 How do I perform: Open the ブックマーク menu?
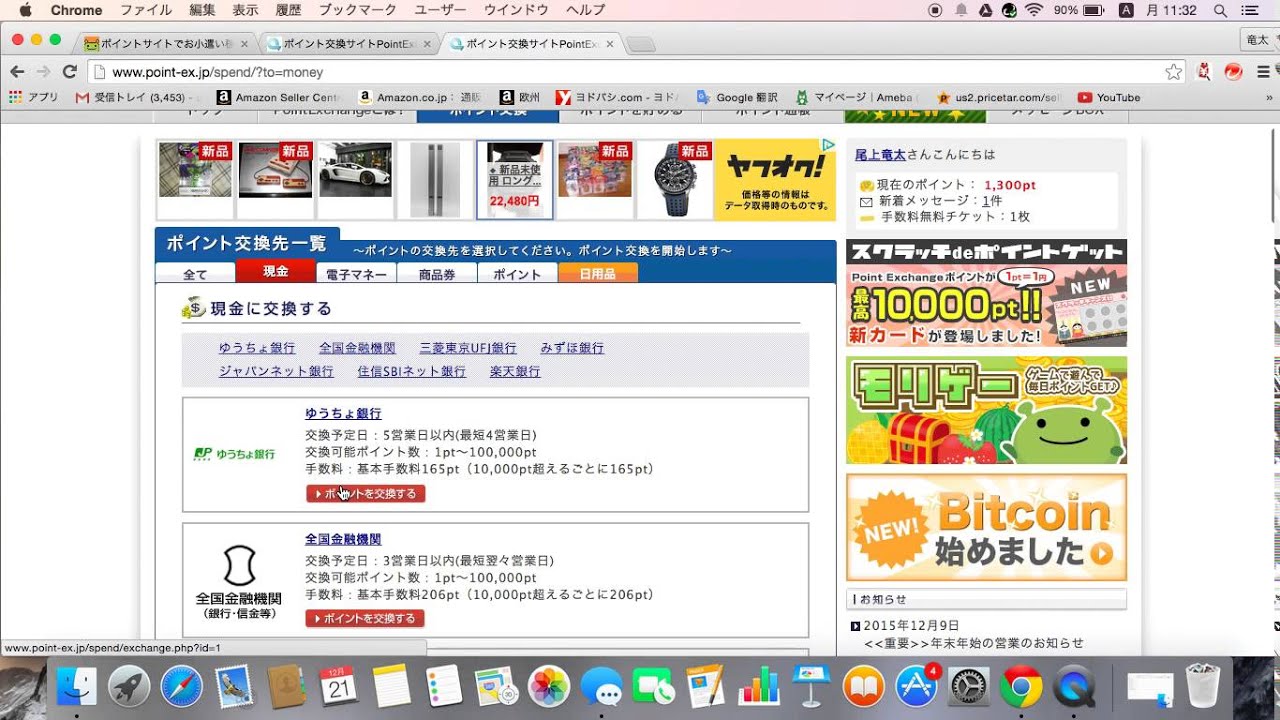pyautogui.click(x=358, y=10)
